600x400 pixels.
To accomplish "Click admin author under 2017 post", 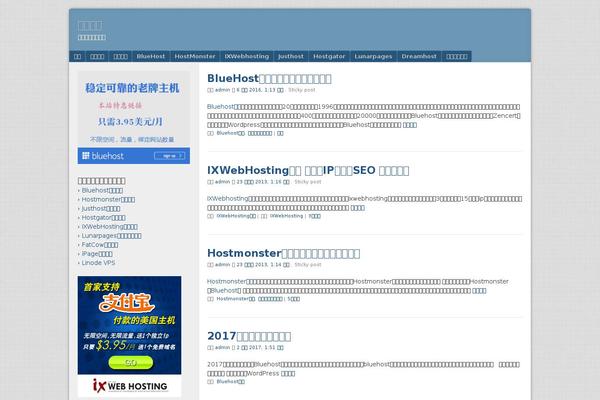I will coord(222,348).
